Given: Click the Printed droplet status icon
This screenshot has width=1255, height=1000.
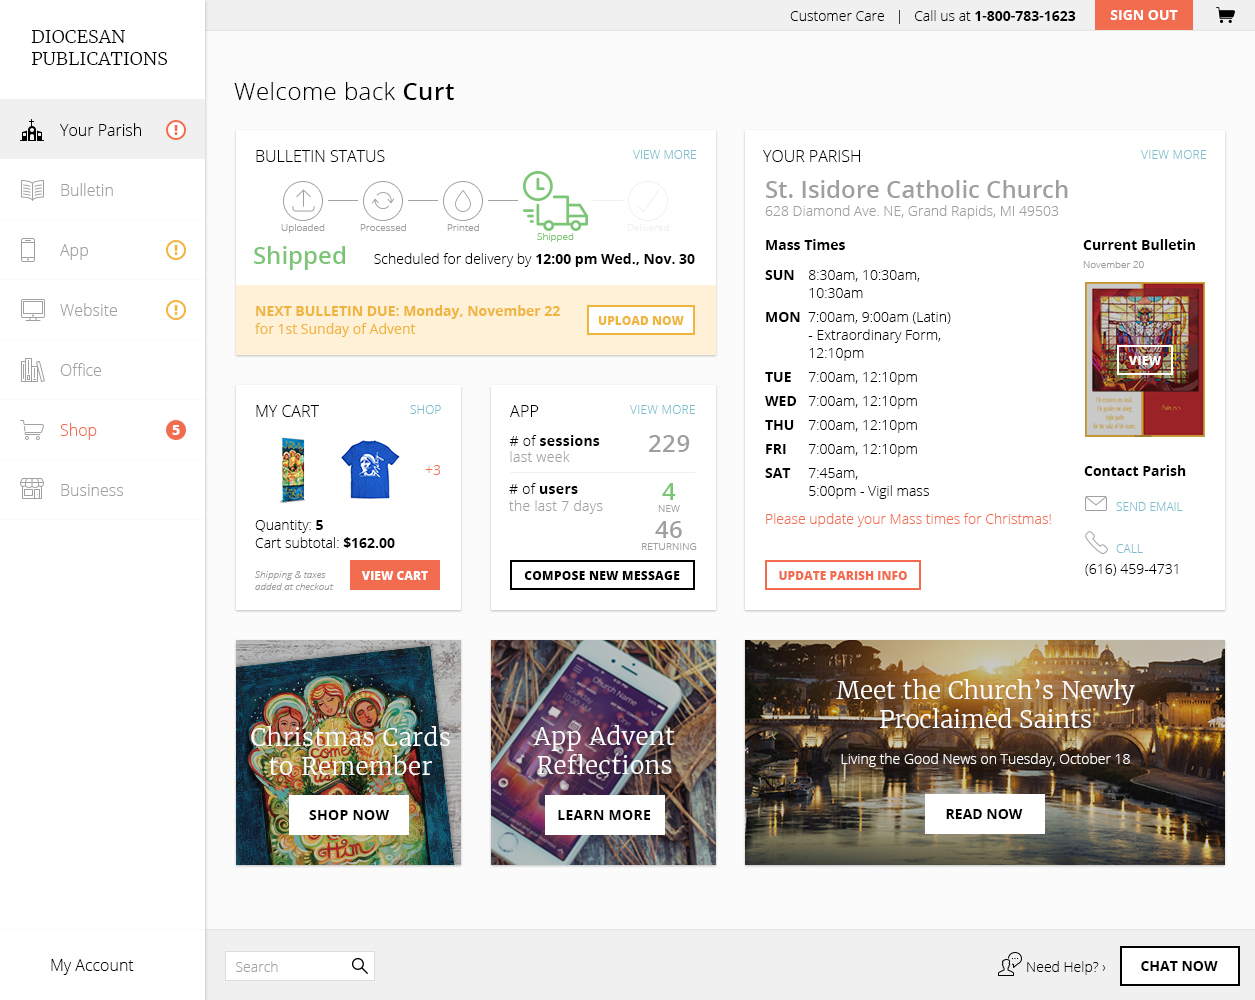Looking at the screenshot, I should (463, 201).
